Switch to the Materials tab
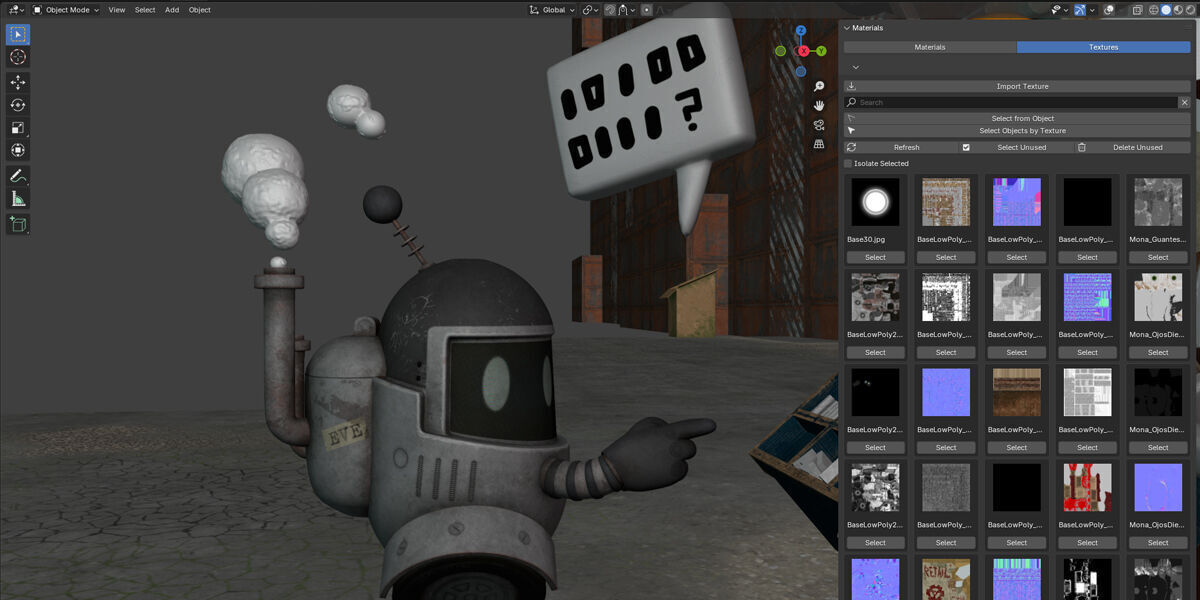Screen dimensions: 1200x600 pos(930,47)
